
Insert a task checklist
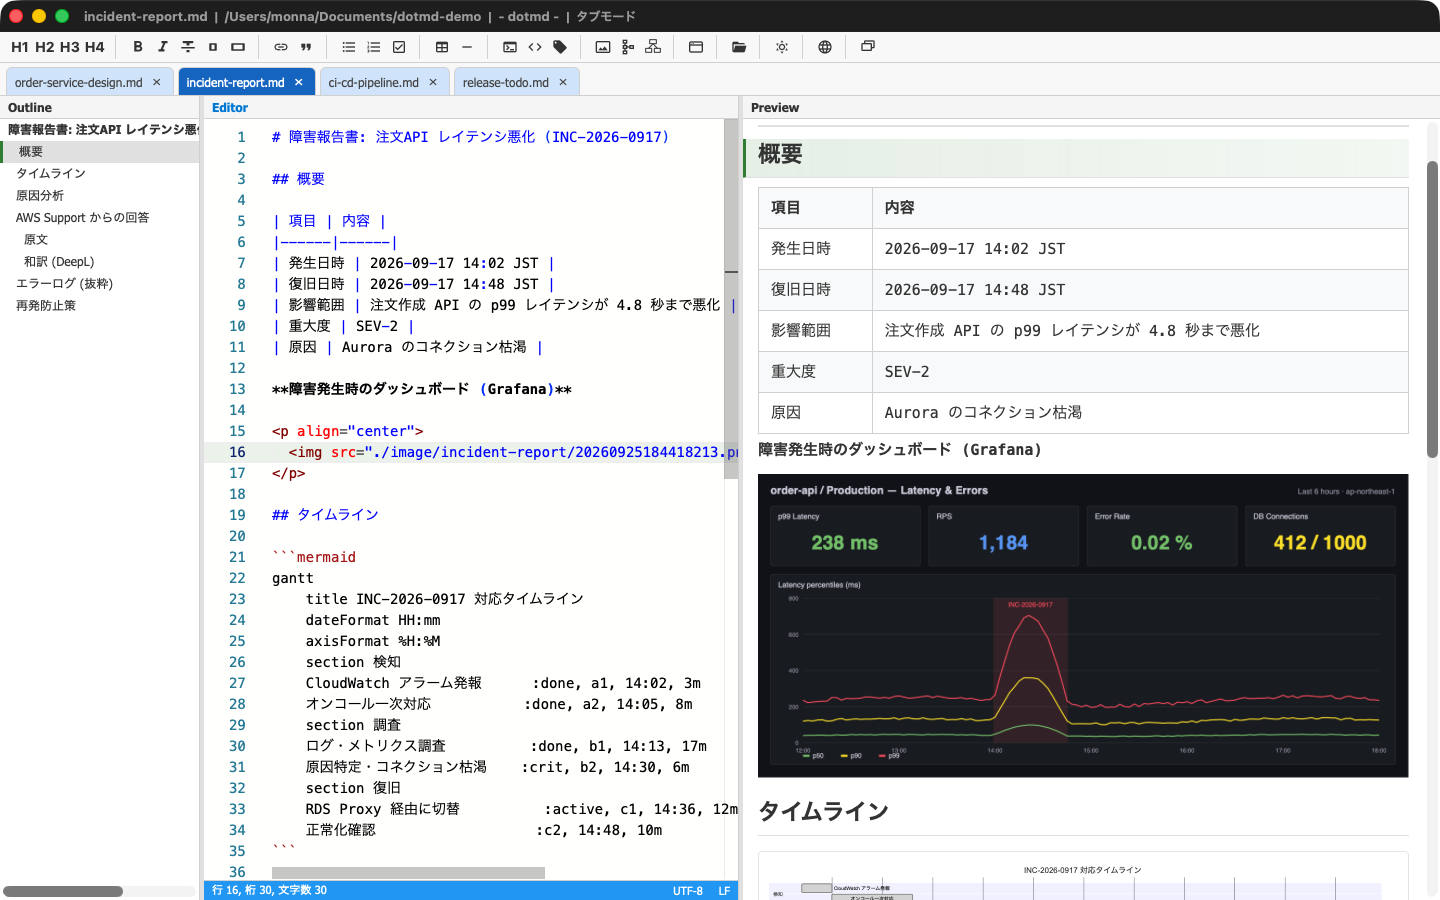tap(399, 47)
